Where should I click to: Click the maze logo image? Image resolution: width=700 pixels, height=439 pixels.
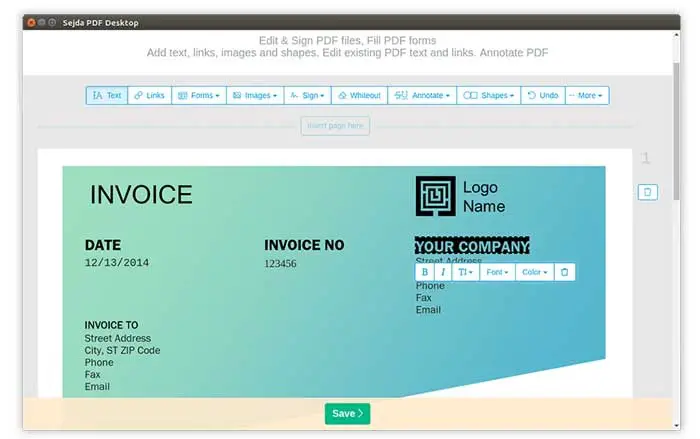436,196
